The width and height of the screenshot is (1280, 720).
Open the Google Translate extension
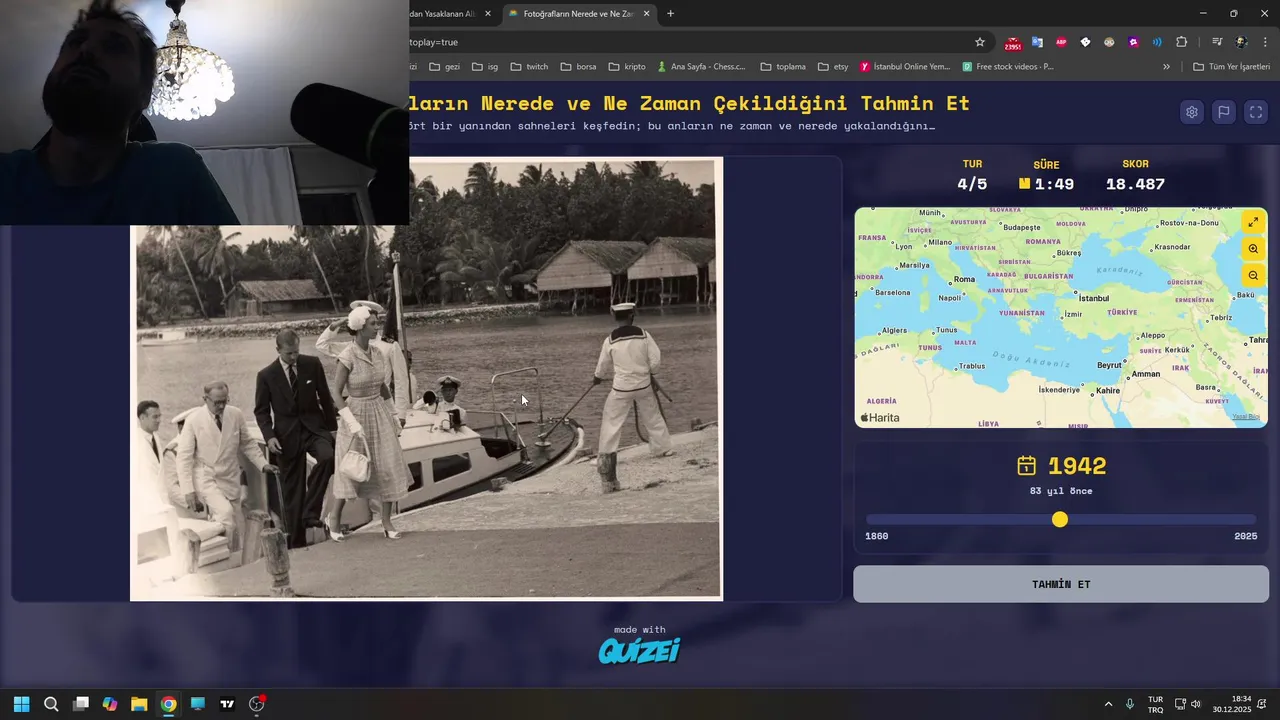coord(1037,42)
